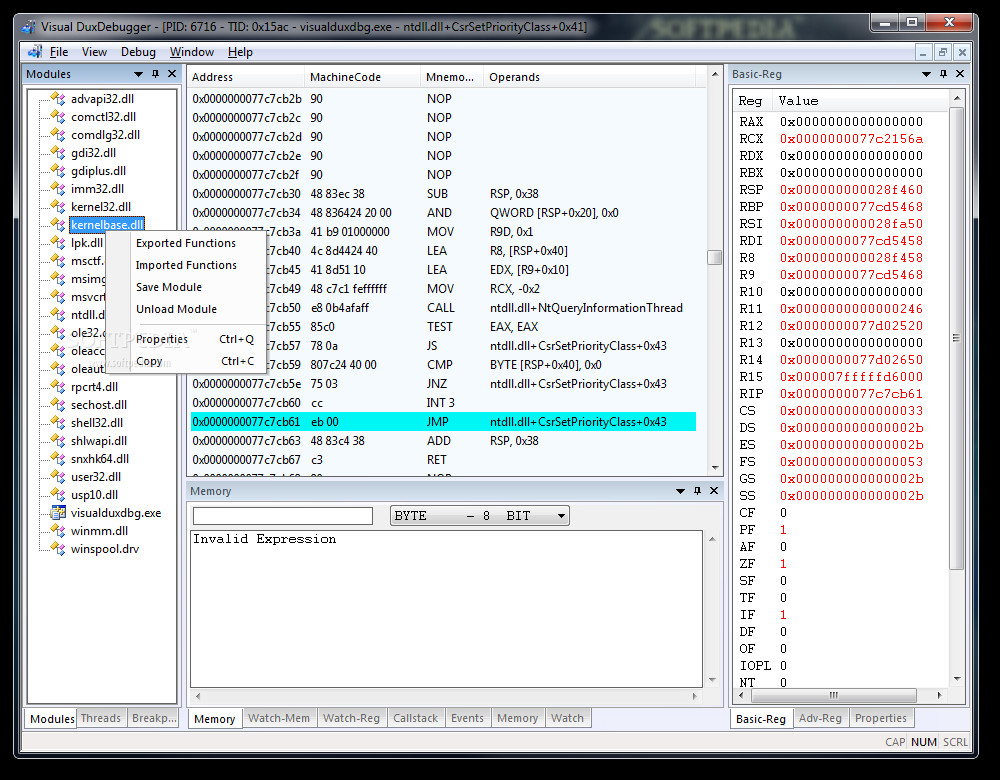Click the gdiplus.dll module icon
The image size is (1000, 780).
pyautogui.click(x=58, y=171)
